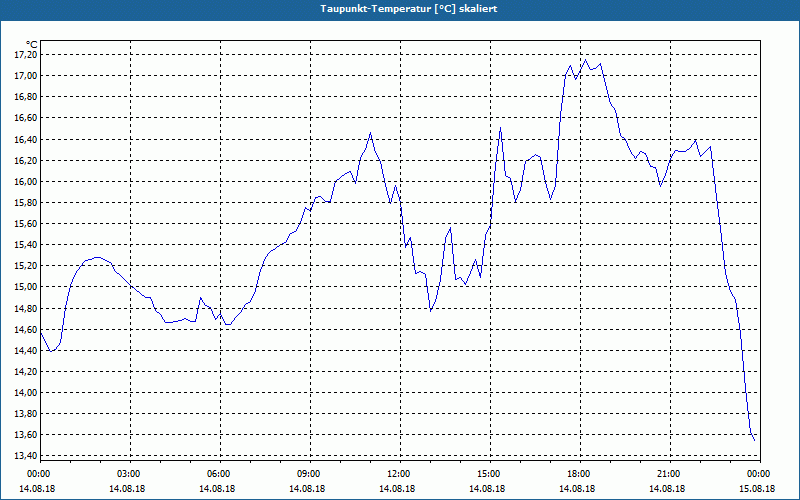The width and height of the screenshot is (800, 500).
Task: Select the 15:00 time label
Action: pos(490,474)
